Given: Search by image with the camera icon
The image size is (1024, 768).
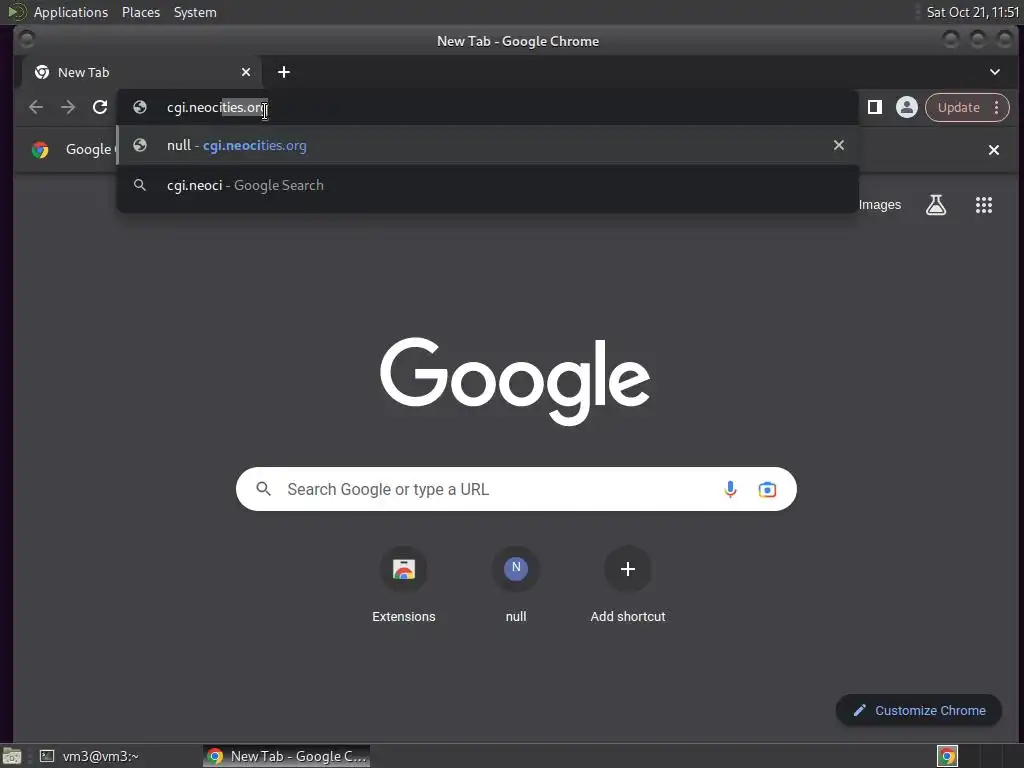Looking at the screenshot, I should pos(767,489).
